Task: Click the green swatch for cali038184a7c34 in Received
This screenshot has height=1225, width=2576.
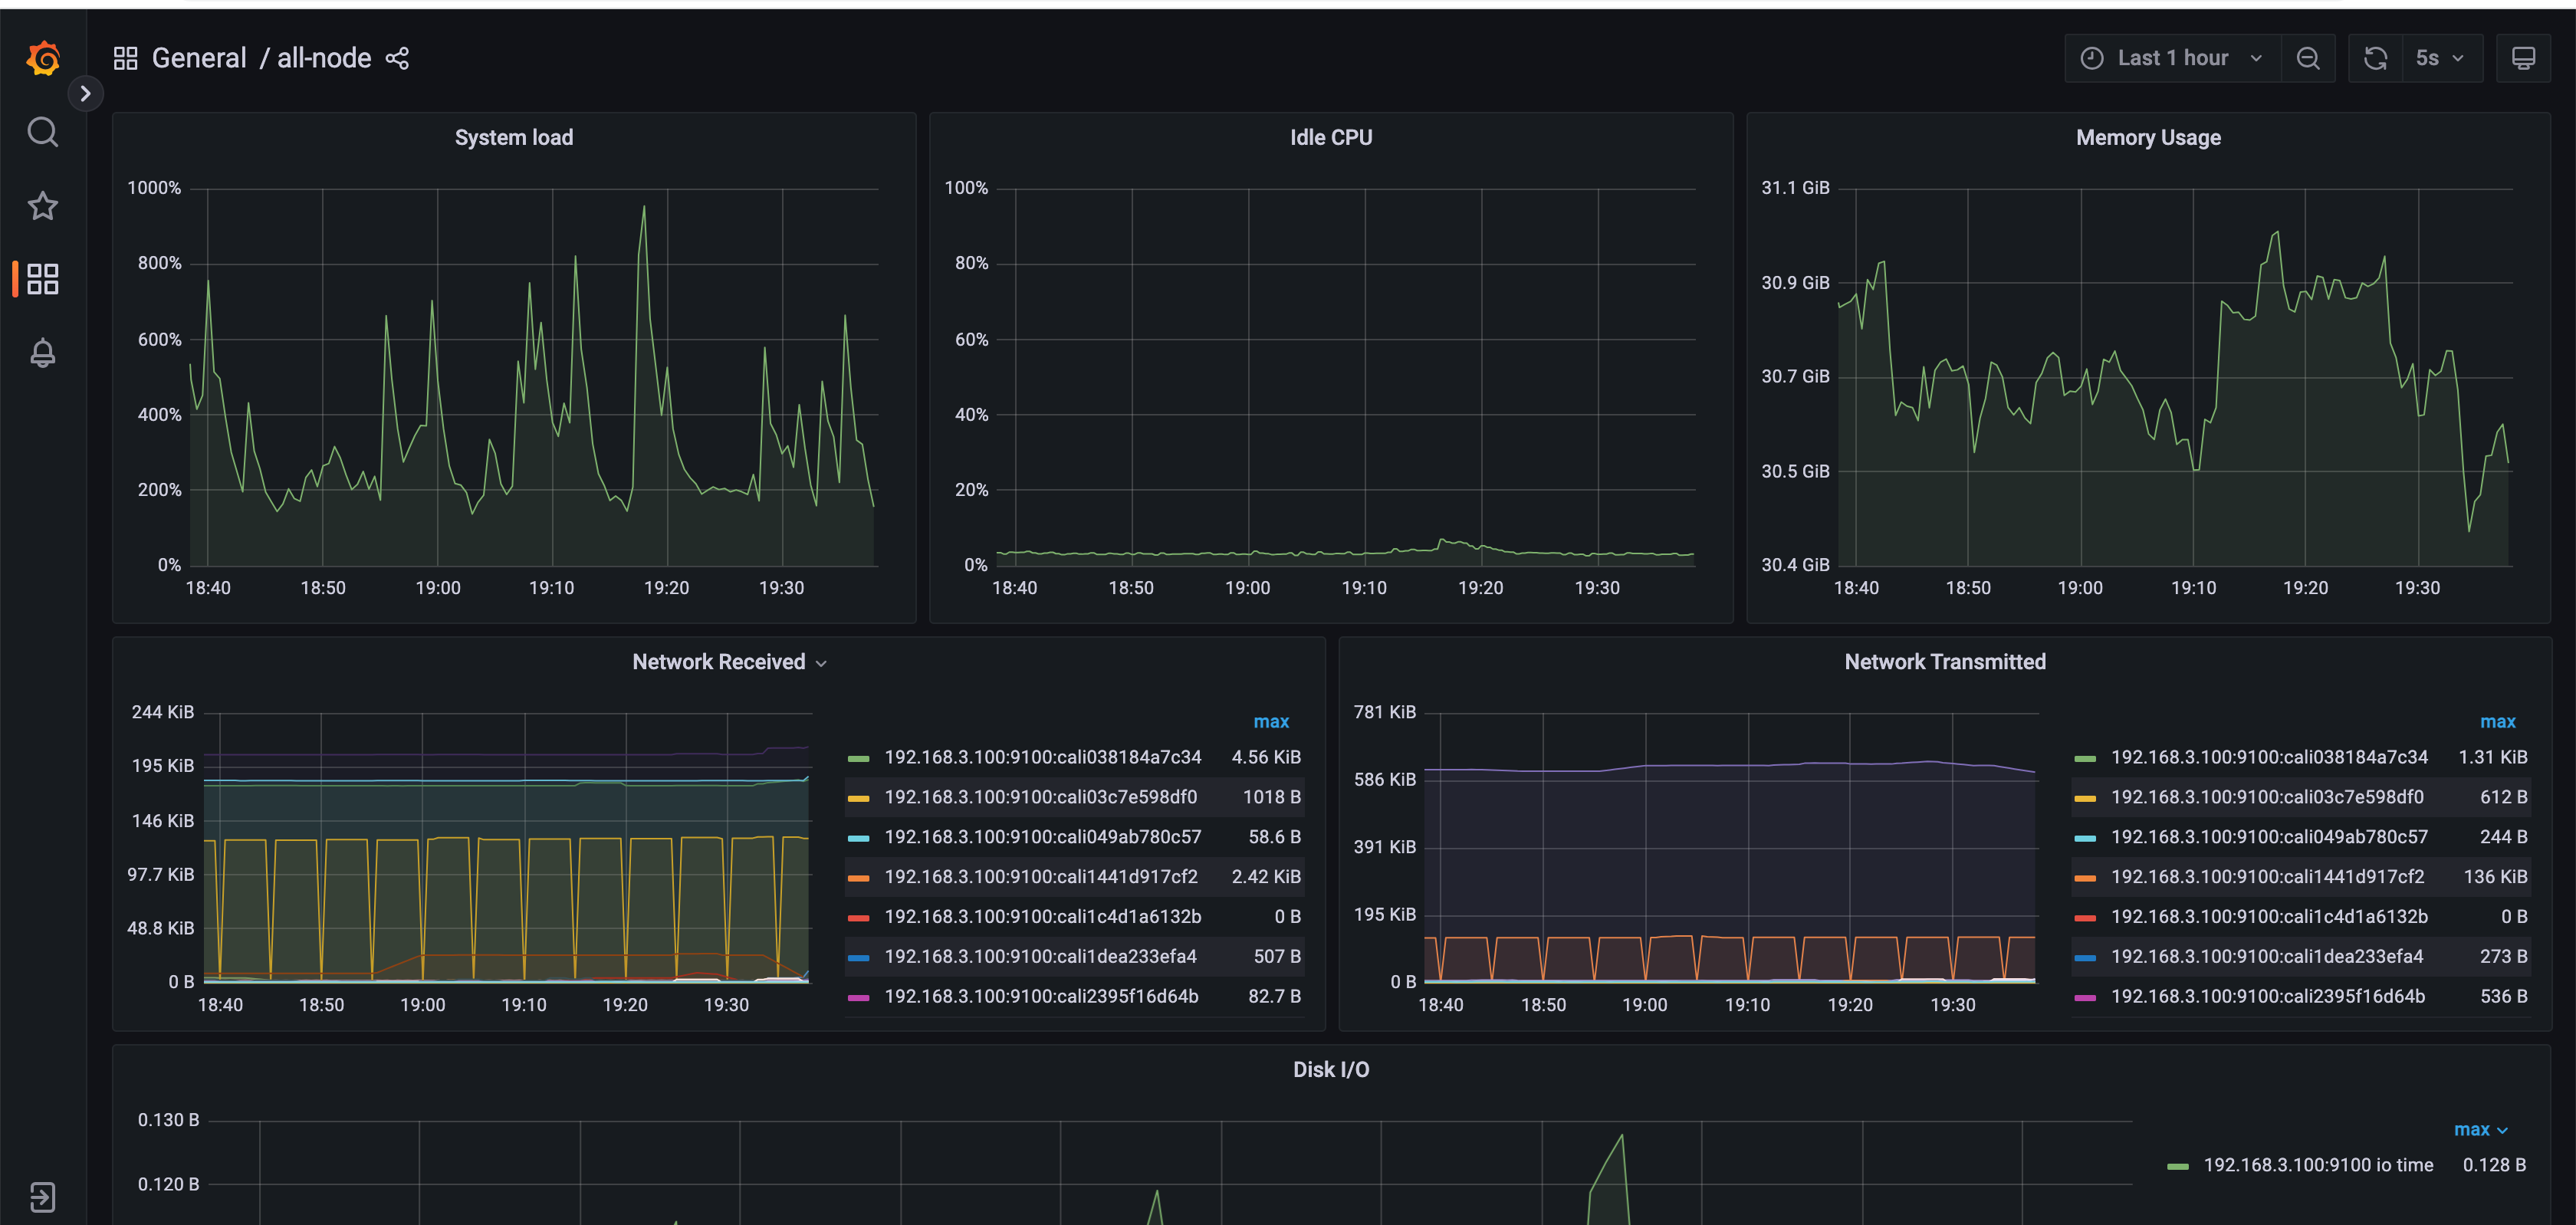Action: (858, 758)
